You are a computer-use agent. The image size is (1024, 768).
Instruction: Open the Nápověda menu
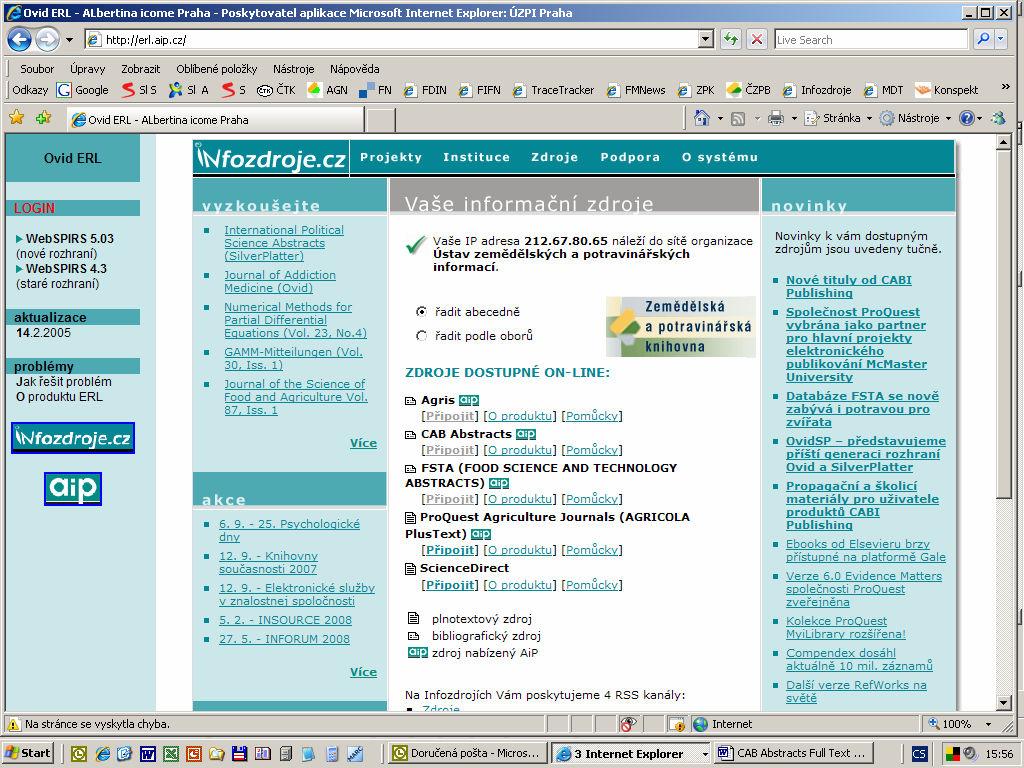coord(355,69)
